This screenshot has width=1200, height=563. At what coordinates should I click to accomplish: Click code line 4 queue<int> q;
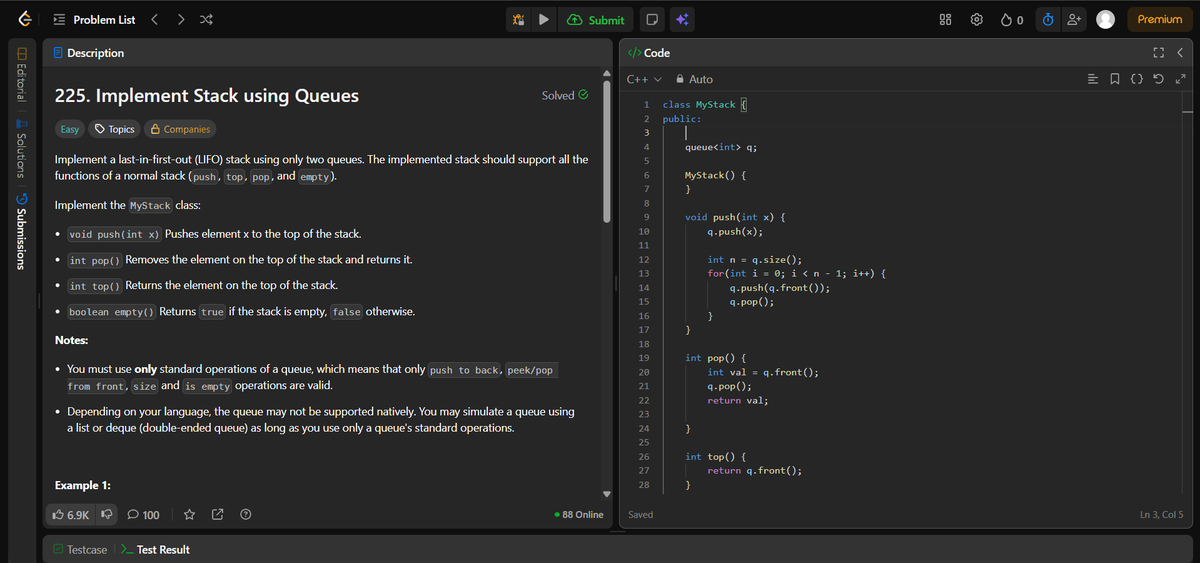pyautogui.click(x=720, y=147)
